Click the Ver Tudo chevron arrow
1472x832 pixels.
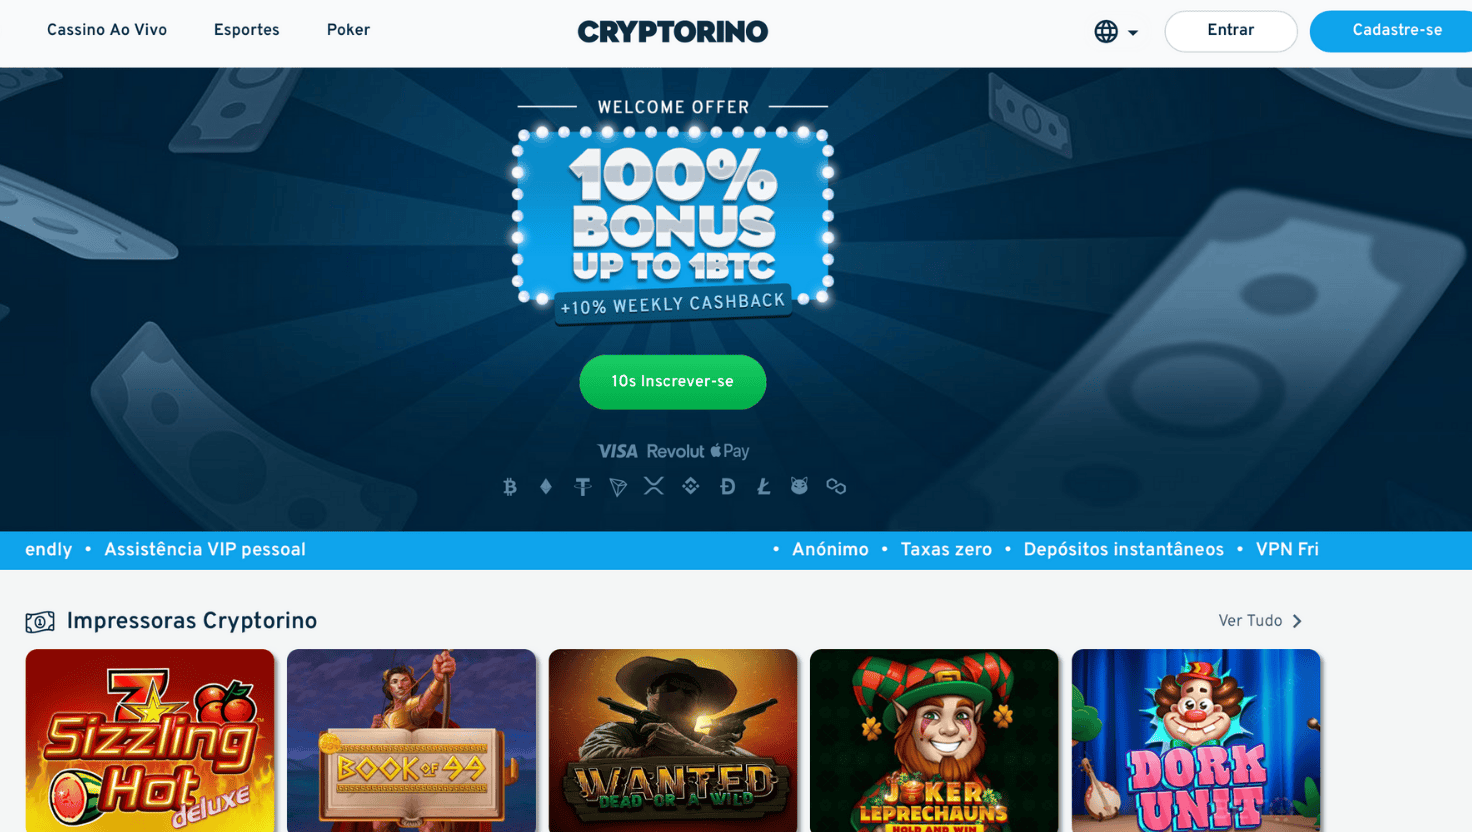[x=1297, y=621]
